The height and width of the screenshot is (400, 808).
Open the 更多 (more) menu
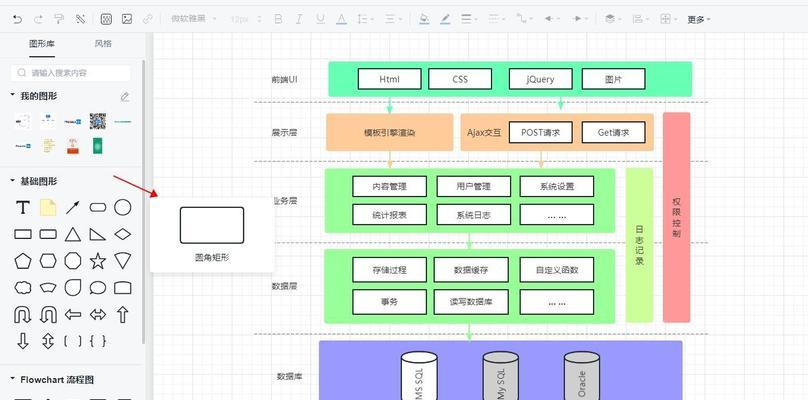[699, 20]
